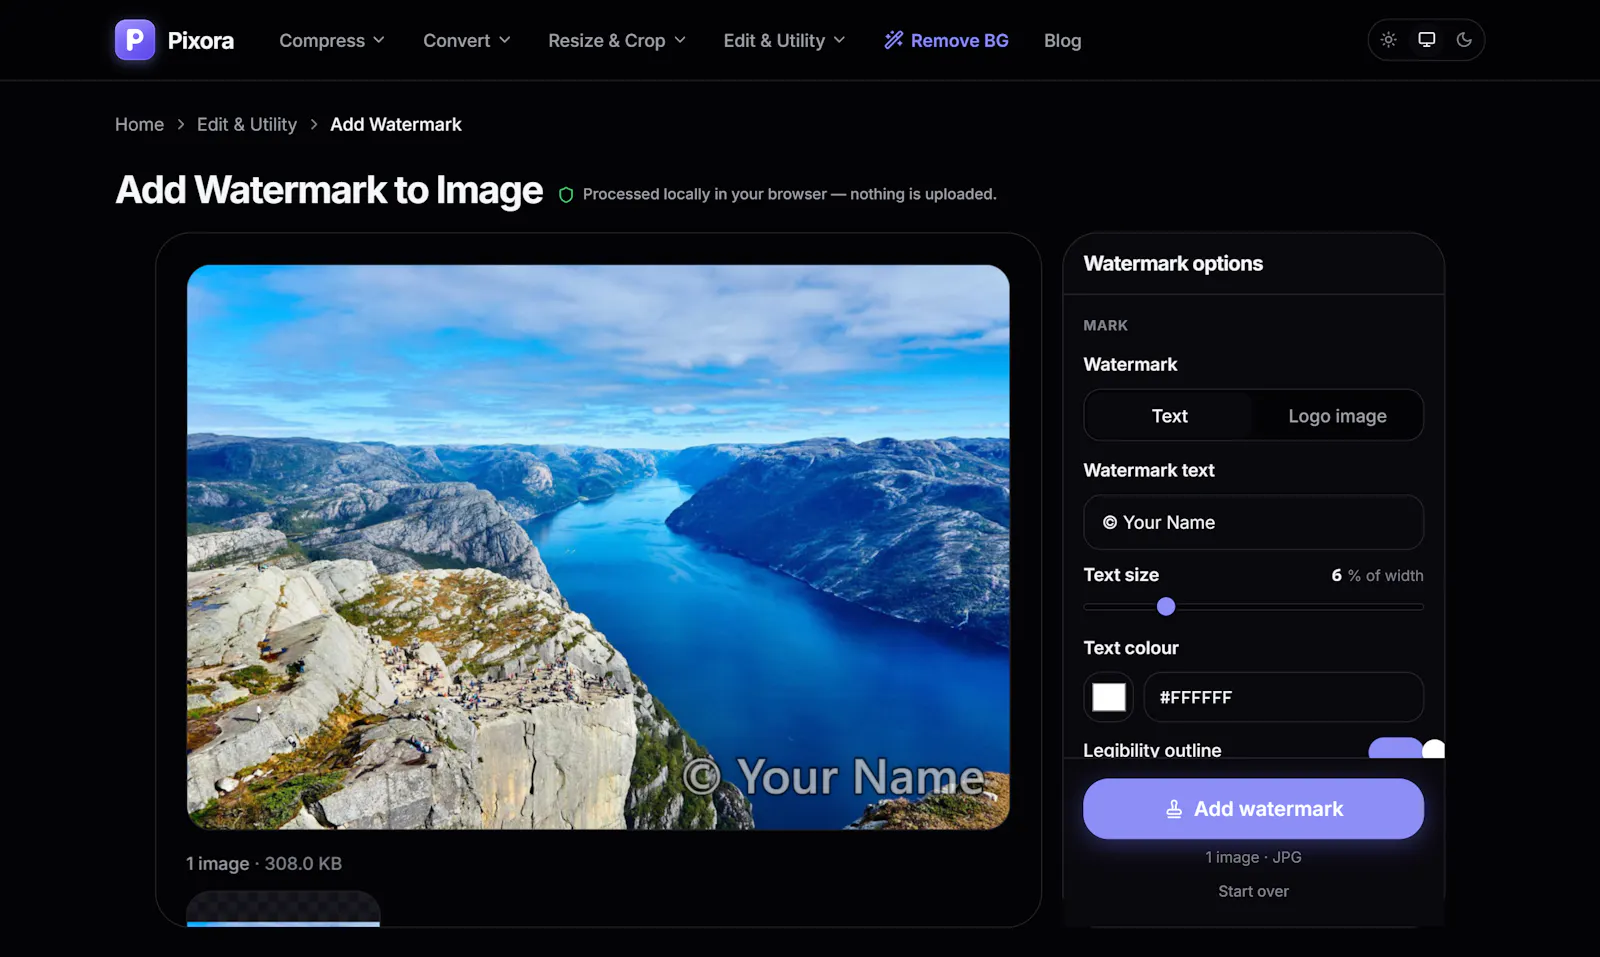Click the 'Watermark options' heading
The width and height of the screenshot is (1600, 957).
1173,264
